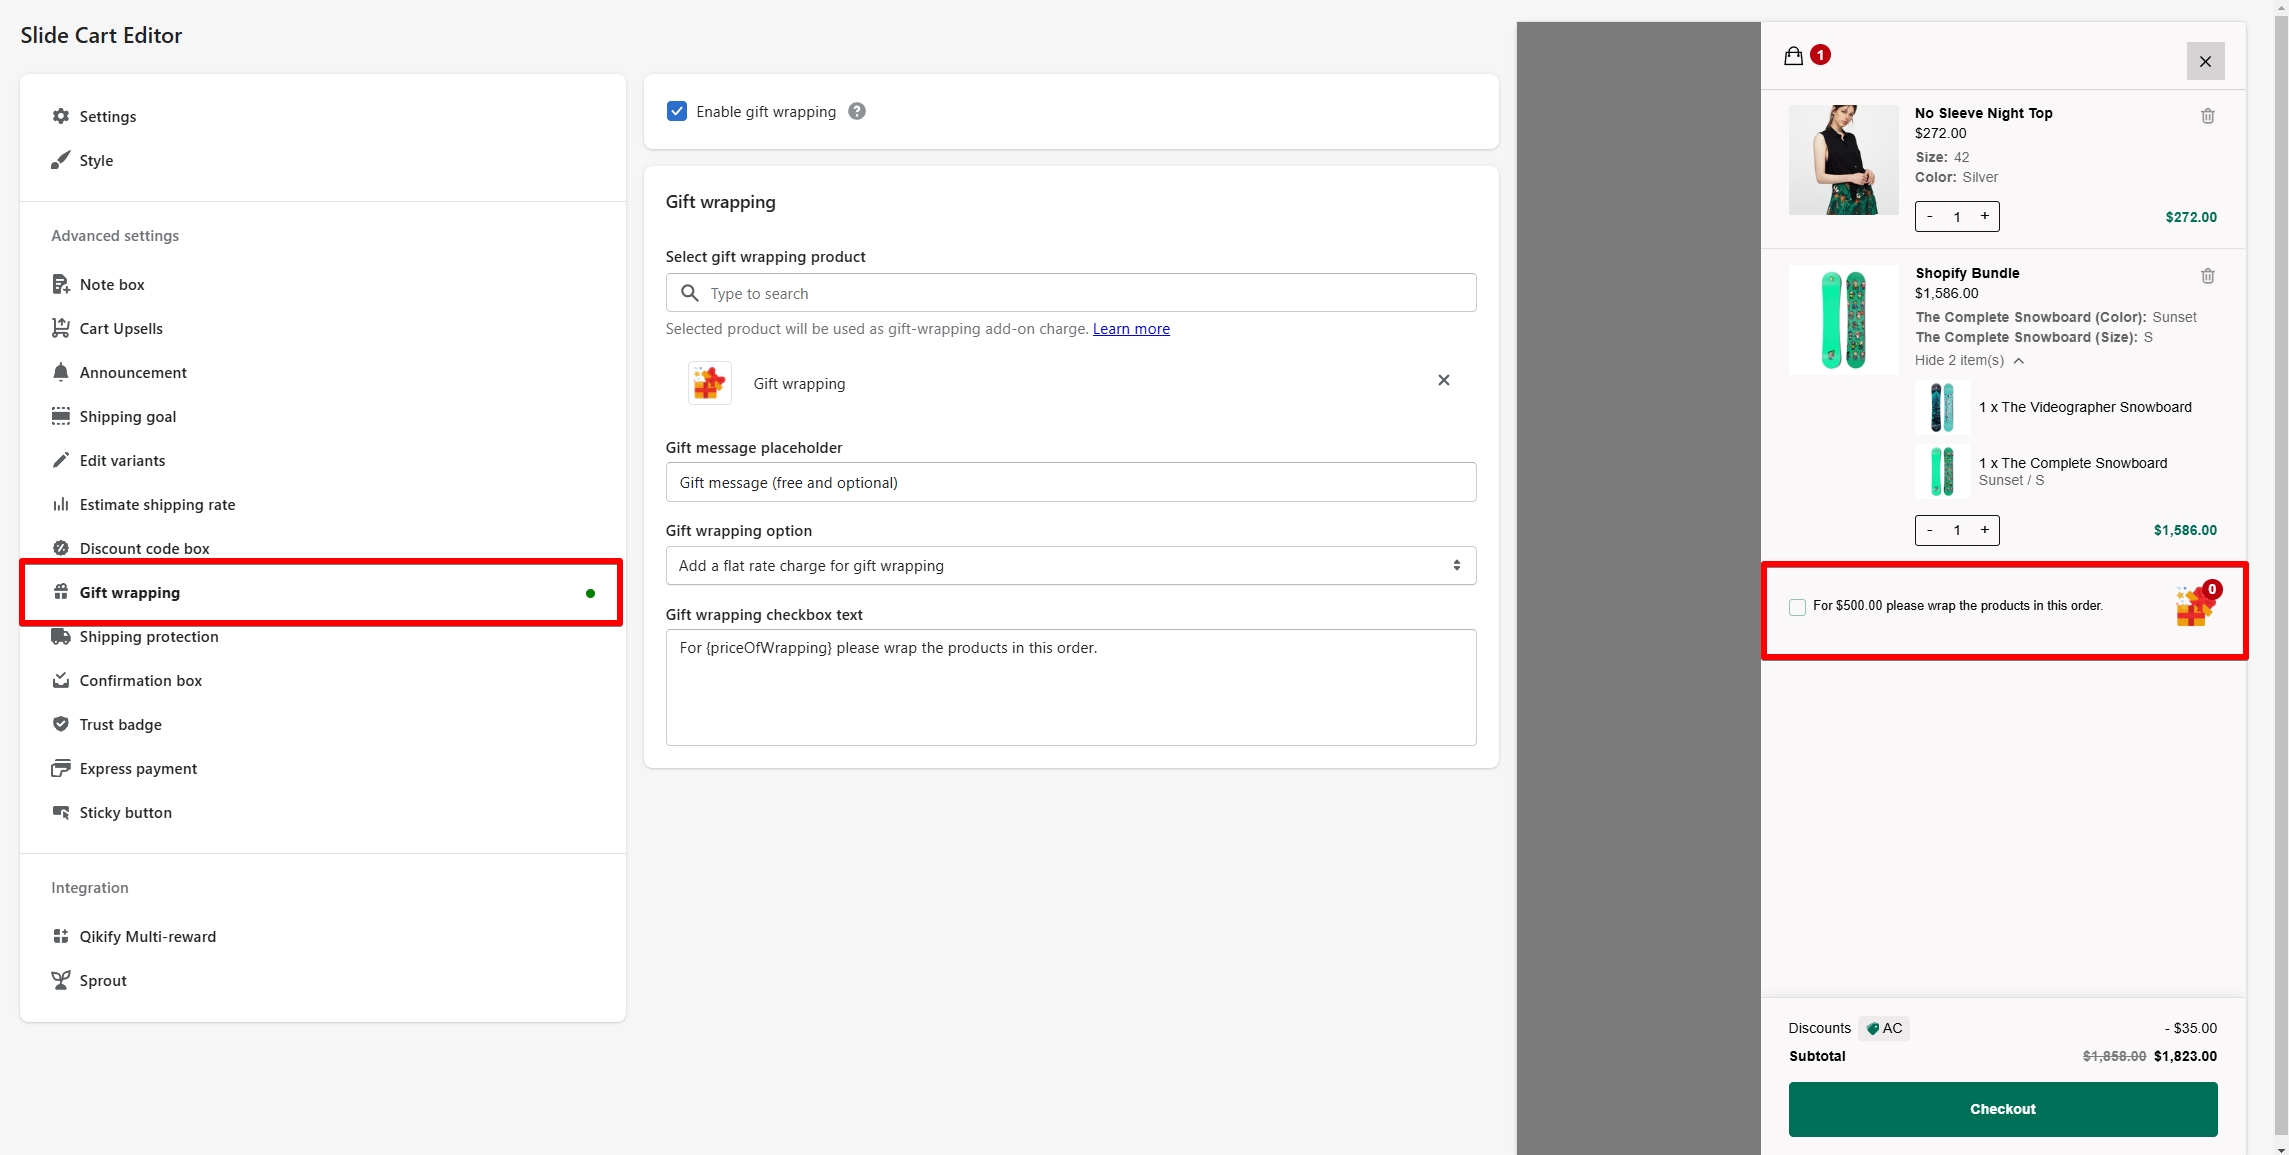The height and width of the screenshot is (1155, 2289).
Task: Collapse Hide 2 item(s) in Shopify Bundle
Action: point(1969,360)
